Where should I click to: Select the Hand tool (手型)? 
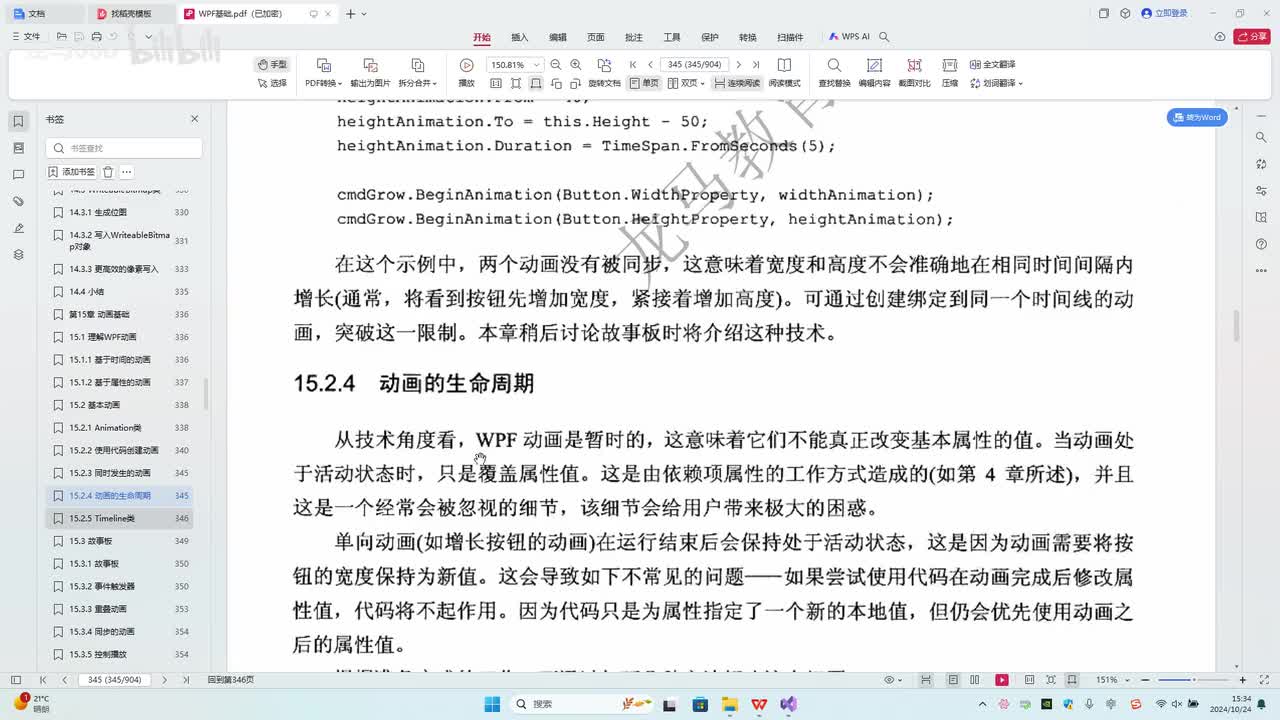coord(272,64)
